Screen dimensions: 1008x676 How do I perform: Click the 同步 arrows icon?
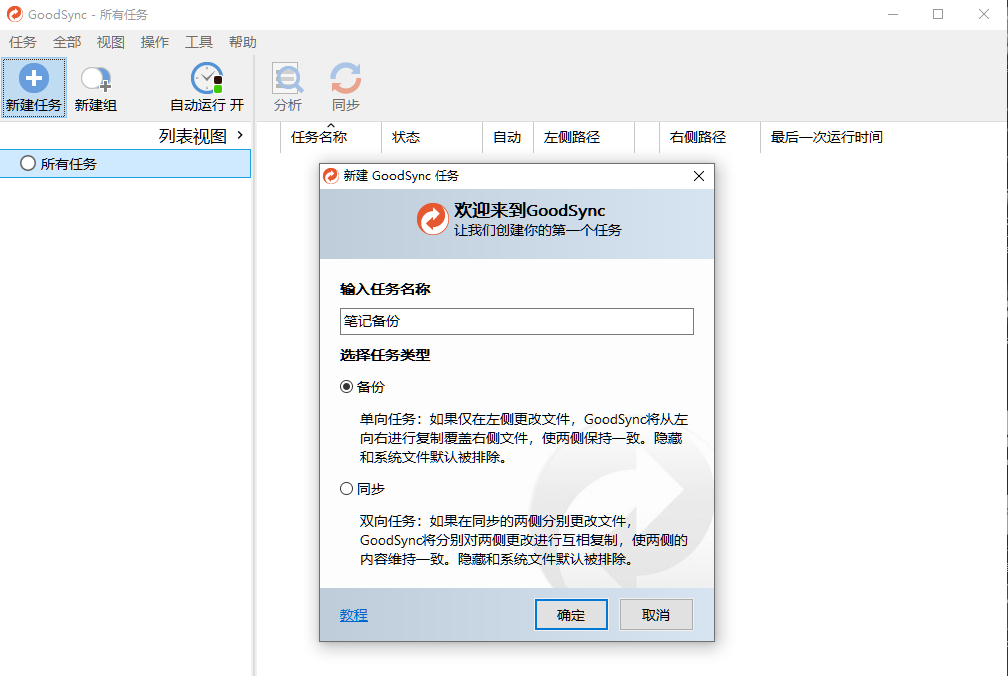[346, 78]
